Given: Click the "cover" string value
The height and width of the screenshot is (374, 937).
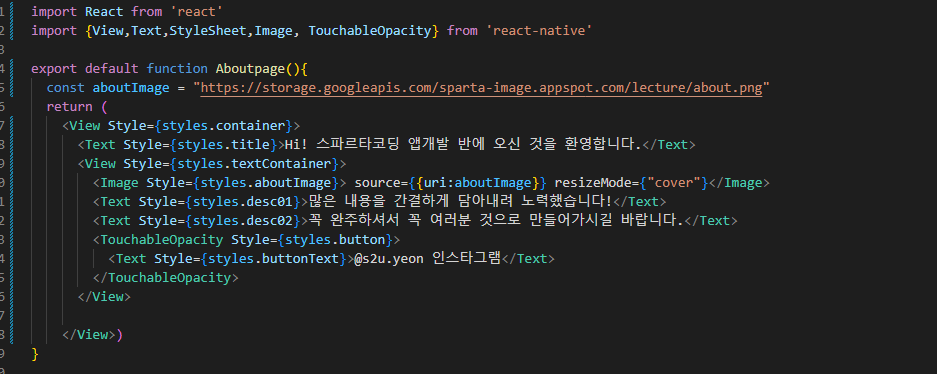Looking at the screenshot, I should (x=673, y=183).
